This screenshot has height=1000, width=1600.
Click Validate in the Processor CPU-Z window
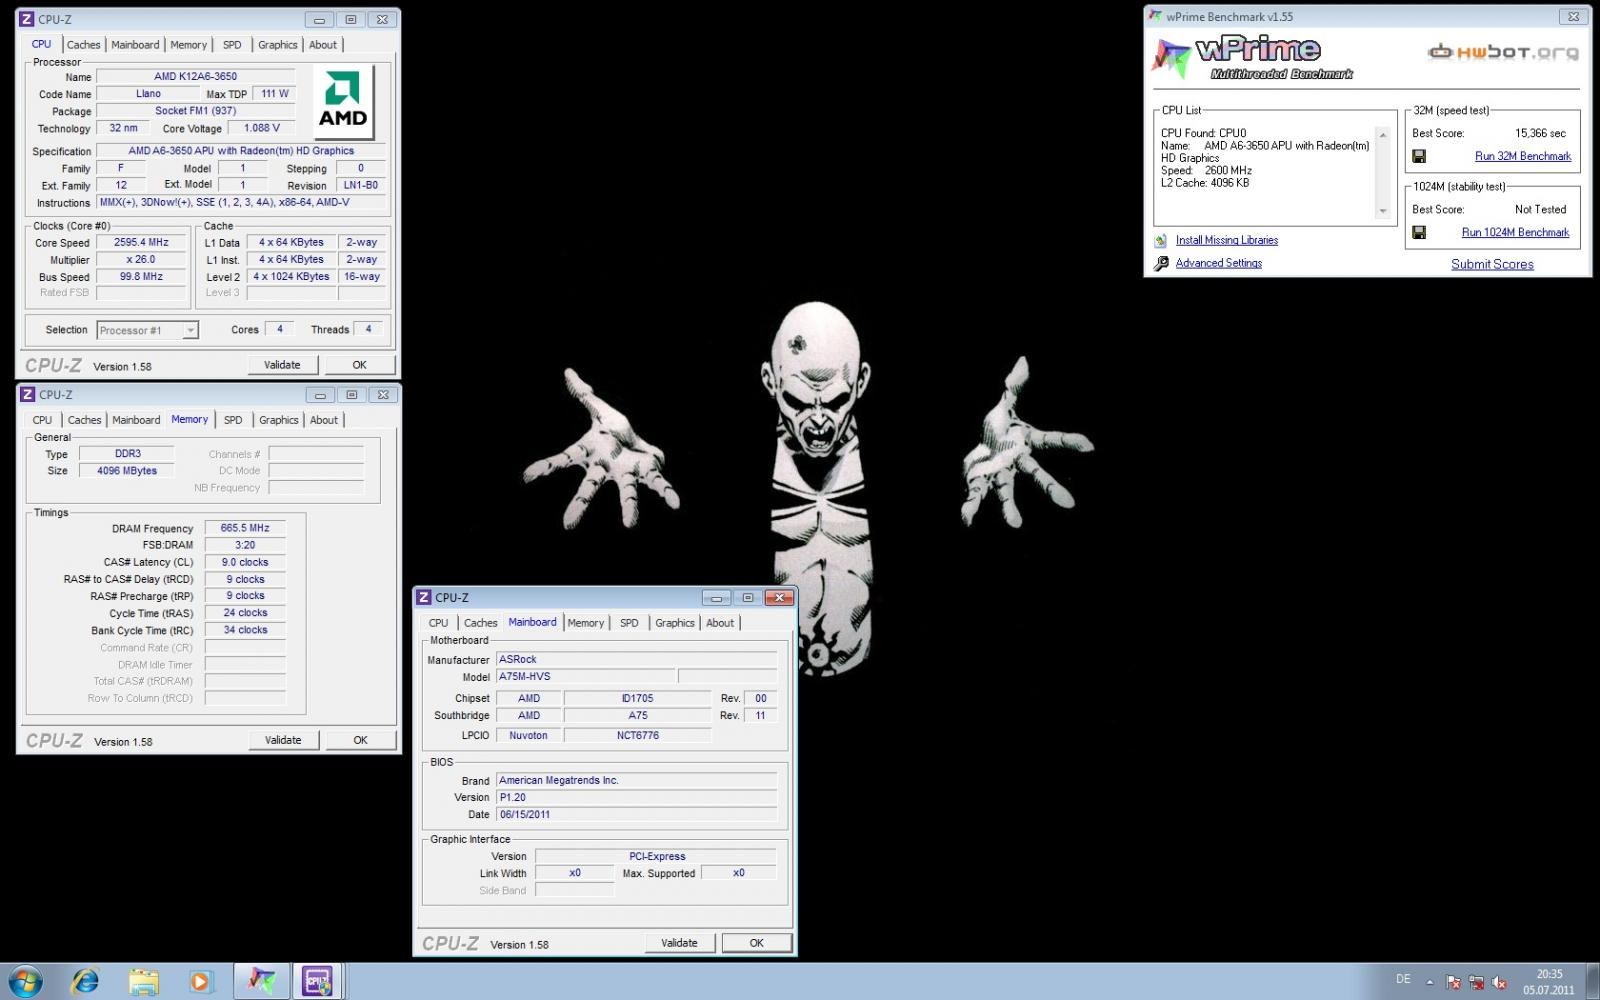tap(282, 365)
